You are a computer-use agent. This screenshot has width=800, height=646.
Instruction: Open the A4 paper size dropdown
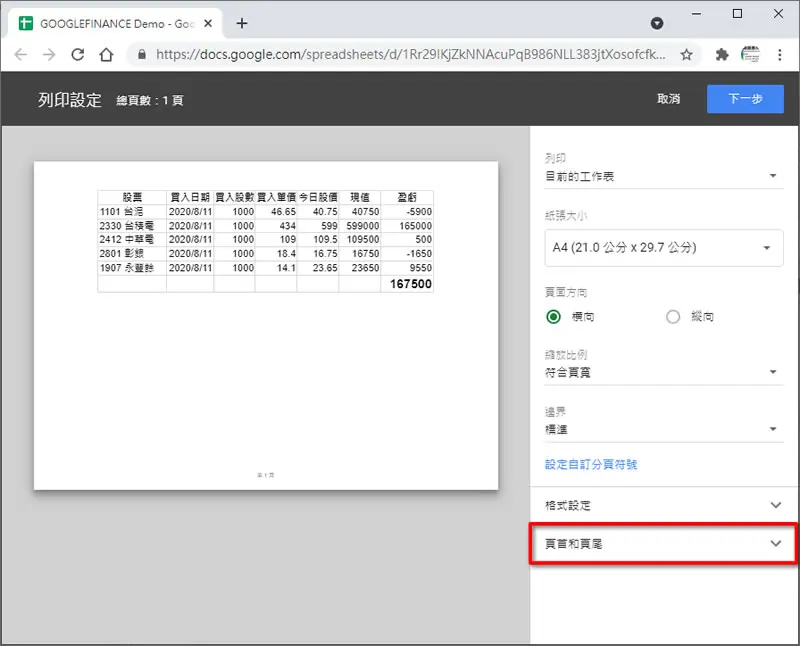[664, 248]
